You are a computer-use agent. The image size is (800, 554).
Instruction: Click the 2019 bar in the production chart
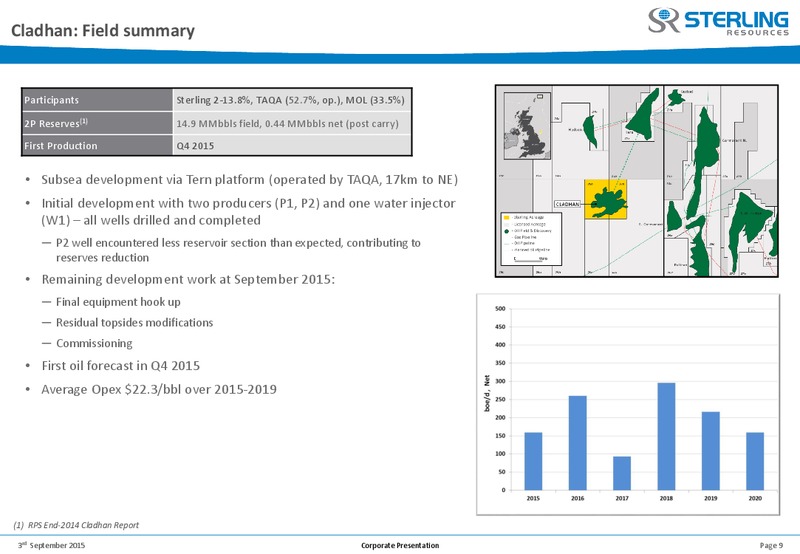pyautogui.click(x=711, y=451)
